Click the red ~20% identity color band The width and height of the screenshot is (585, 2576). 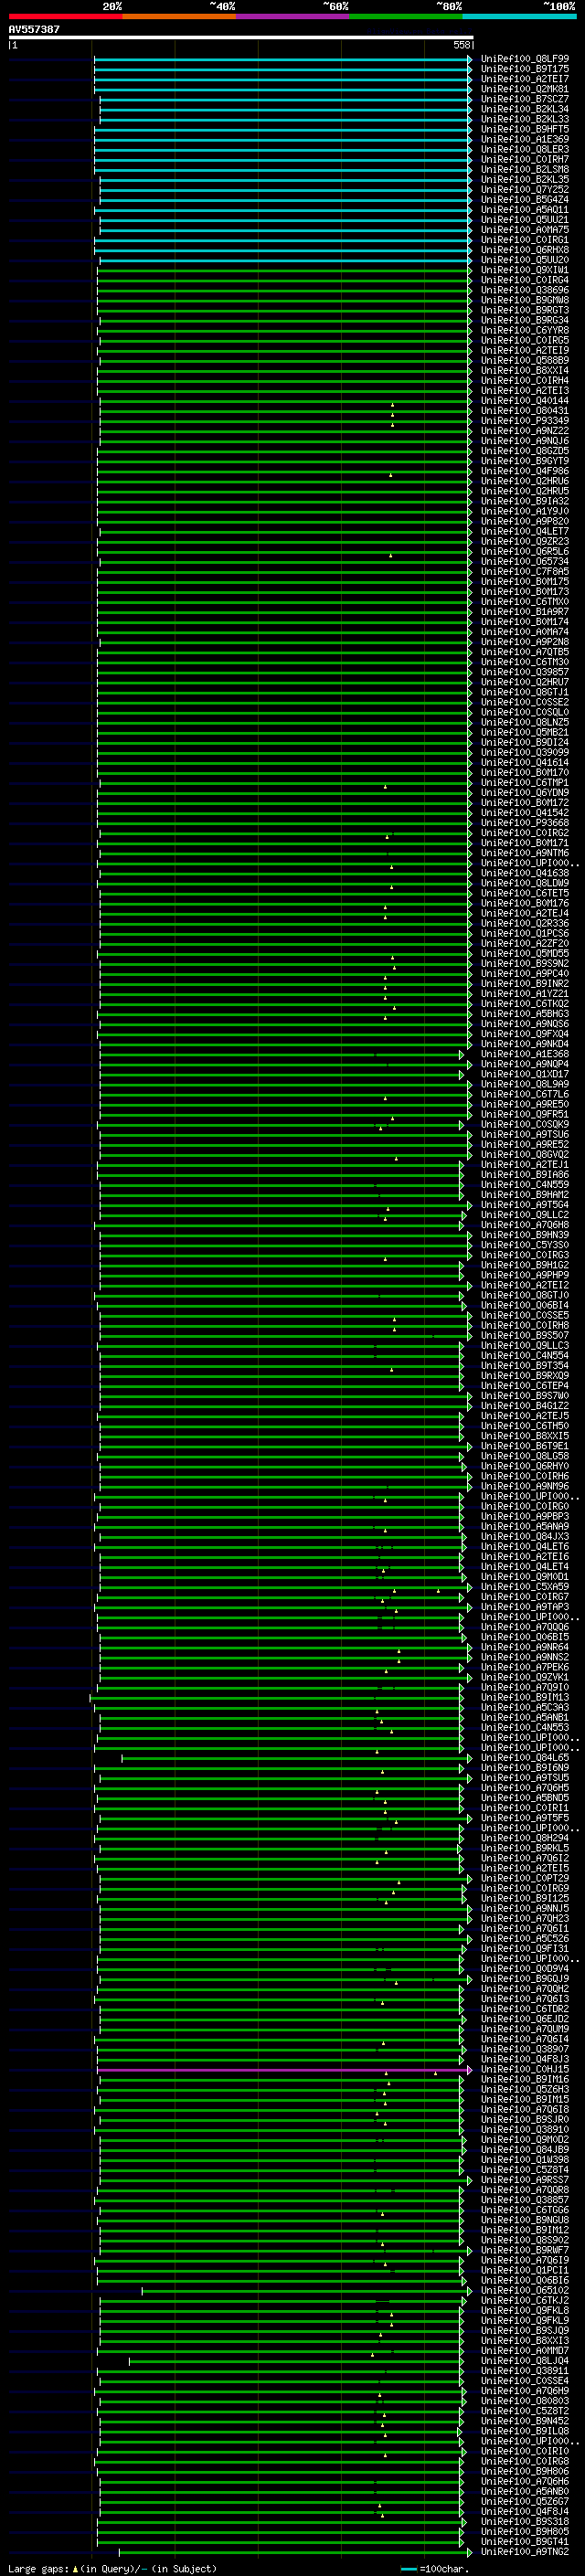(x=65, y=16)
